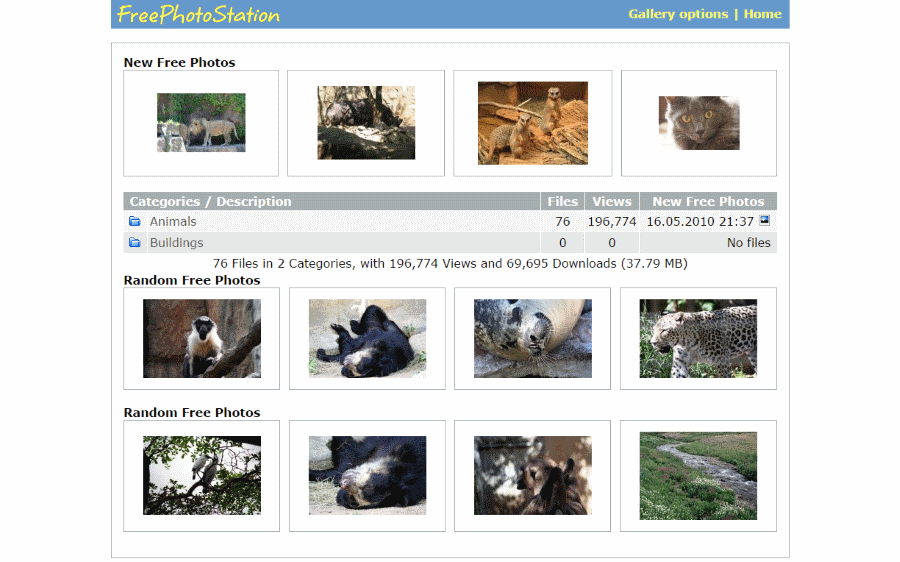Viewport: 900px width, 562px height.
Task: Open the gray cat thumbnail
Action: tap(699, 123)
